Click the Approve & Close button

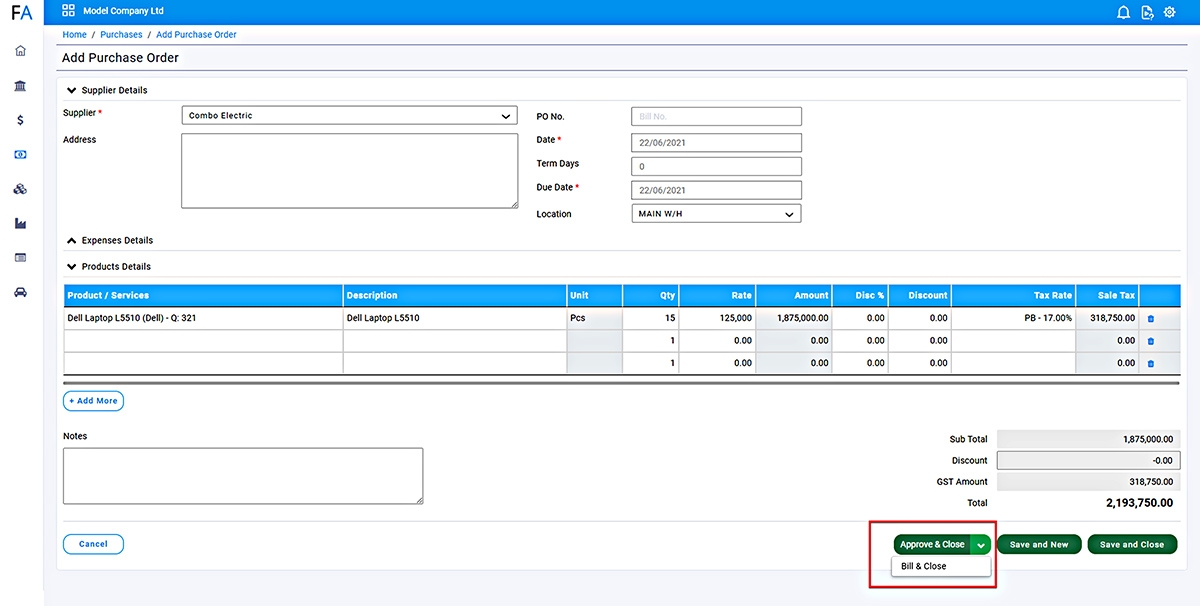tap(932, 545)
